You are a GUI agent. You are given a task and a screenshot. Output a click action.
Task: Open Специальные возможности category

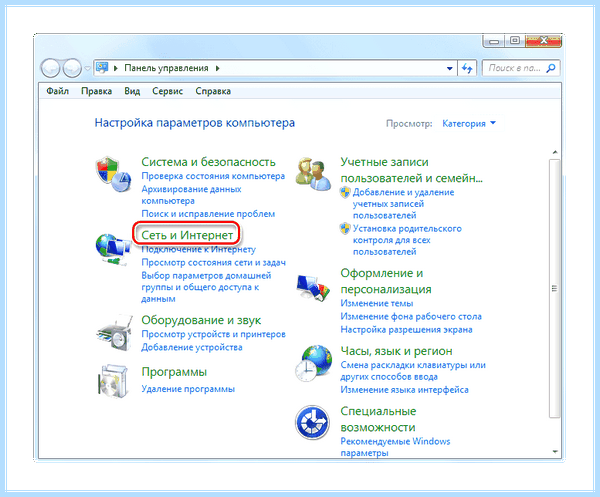[378, 419]
